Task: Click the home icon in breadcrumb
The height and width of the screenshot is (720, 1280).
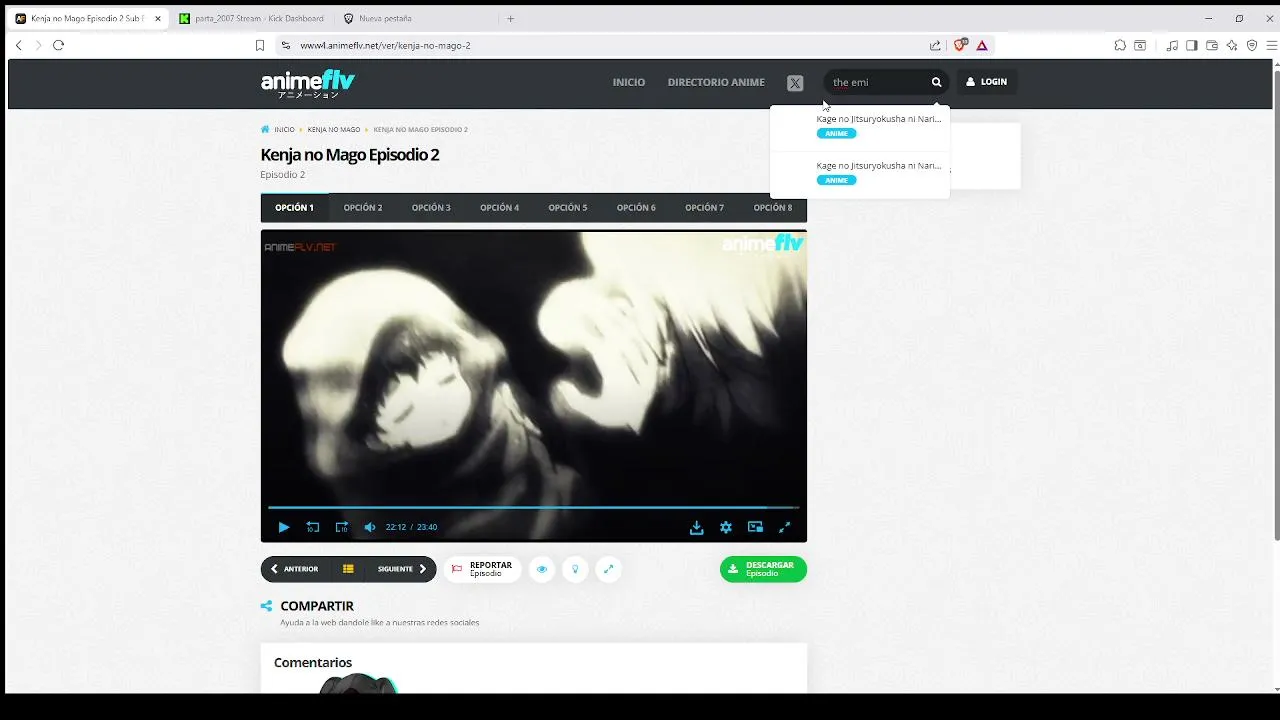Action: pos(265,129)
